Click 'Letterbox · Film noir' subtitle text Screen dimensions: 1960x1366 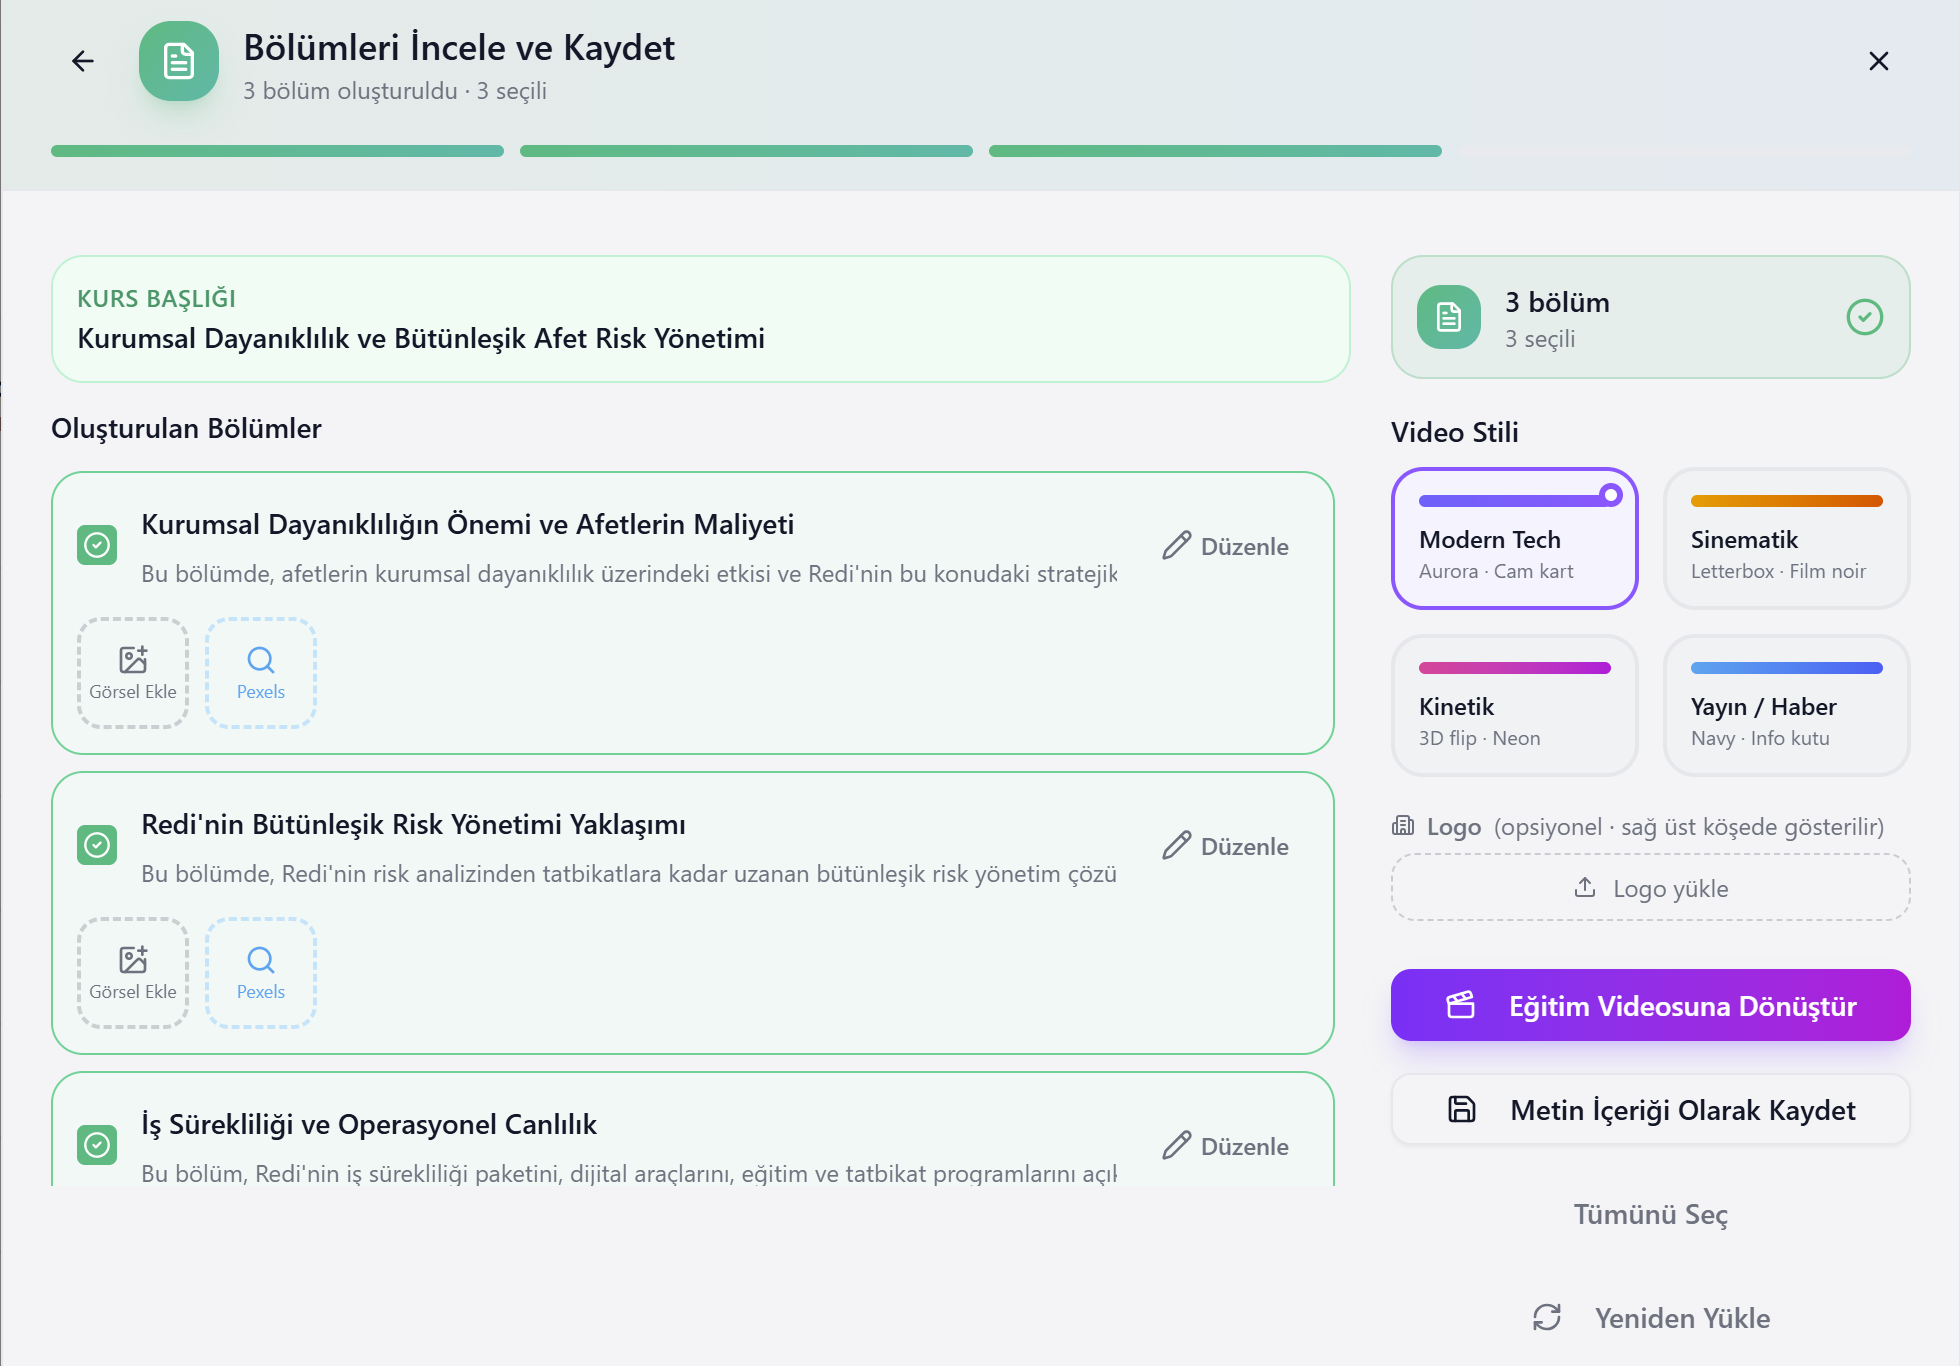[x=1778, y=571]
